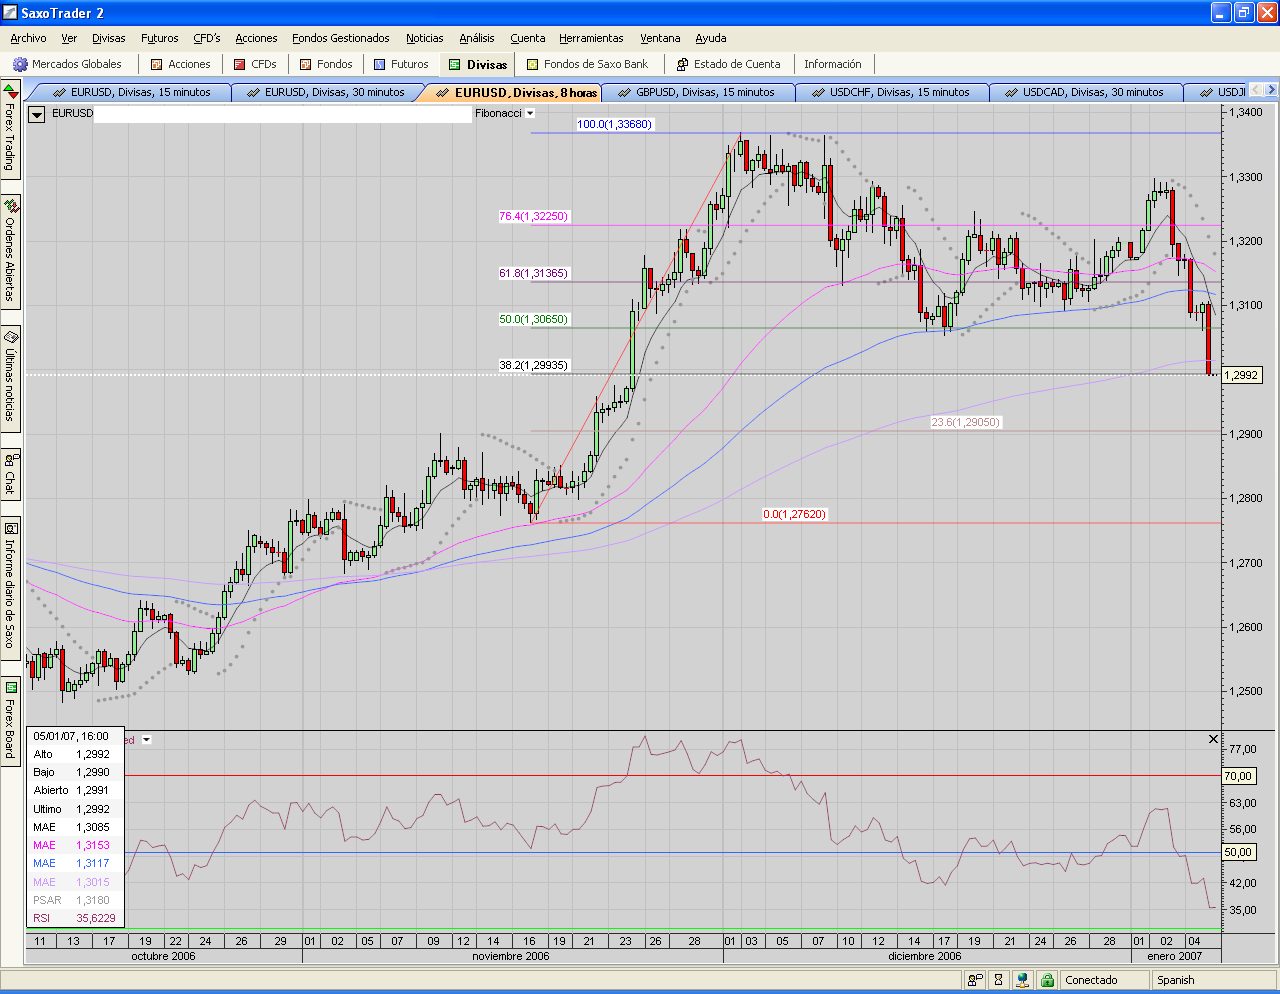Click the RSI 50,00 level label
This screenshot has height=994, width=1280.
(x=1238, y=852)
